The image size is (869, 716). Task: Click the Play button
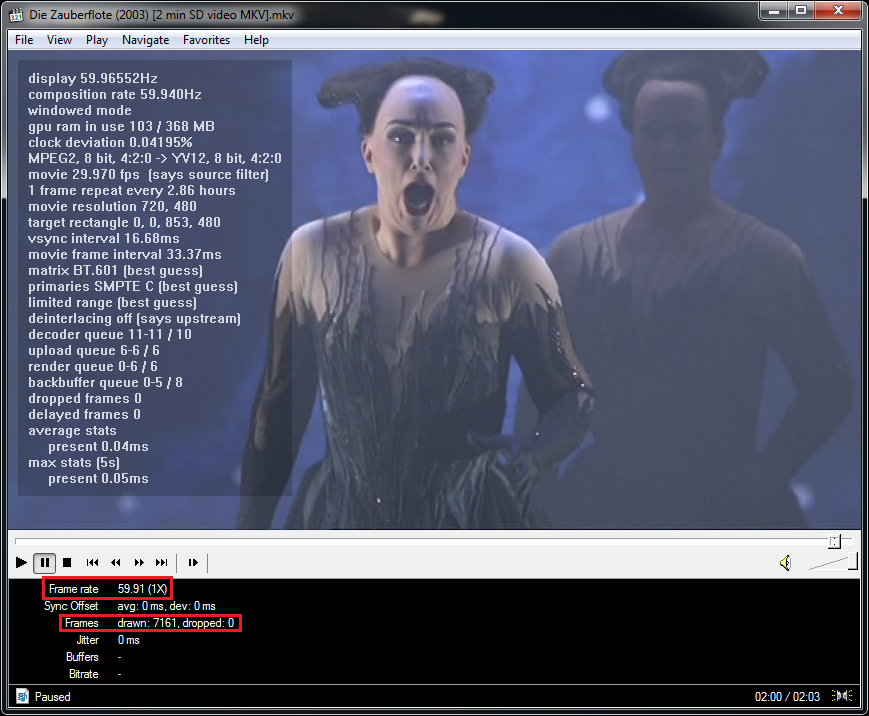[x=21, y=562]
